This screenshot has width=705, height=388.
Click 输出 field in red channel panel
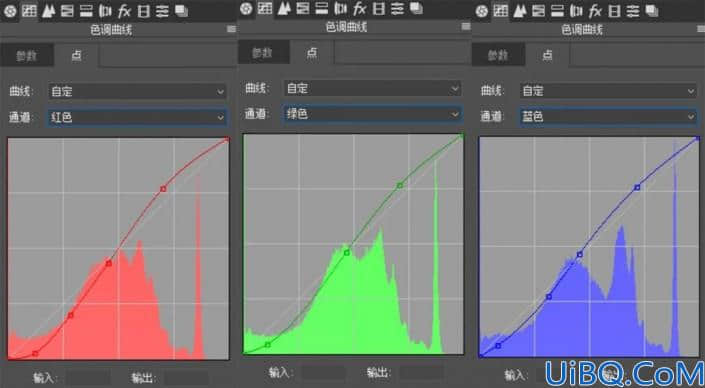186,378
